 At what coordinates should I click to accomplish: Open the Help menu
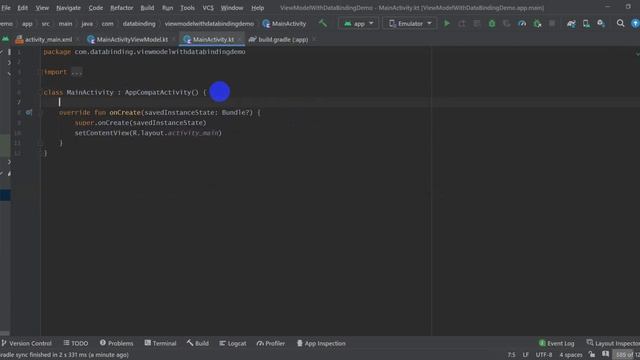[x=257, y=8]
